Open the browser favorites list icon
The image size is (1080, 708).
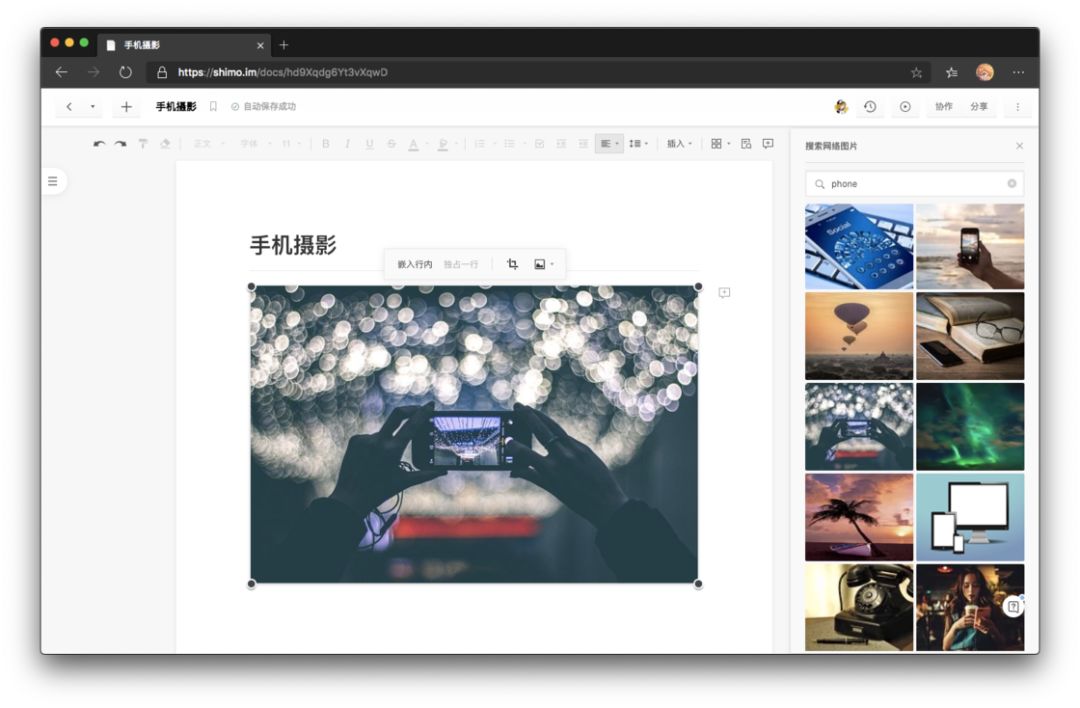(952, 72)
